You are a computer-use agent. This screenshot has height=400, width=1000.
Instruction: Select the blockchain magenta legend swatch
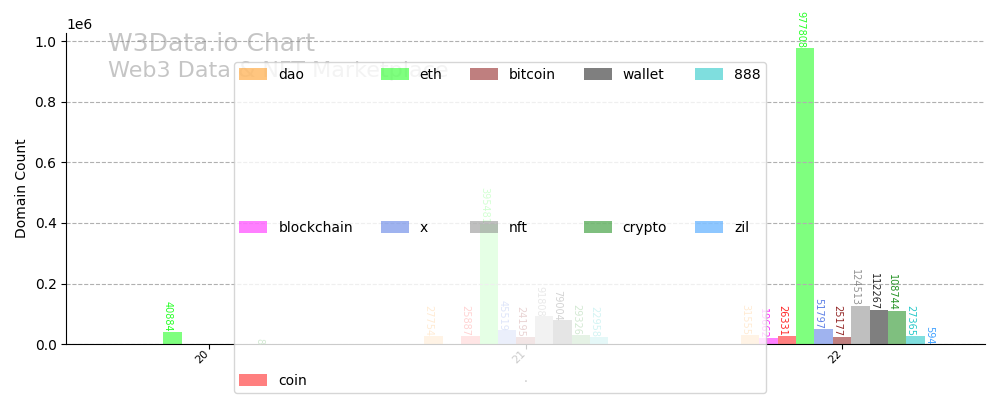(253, 227)
